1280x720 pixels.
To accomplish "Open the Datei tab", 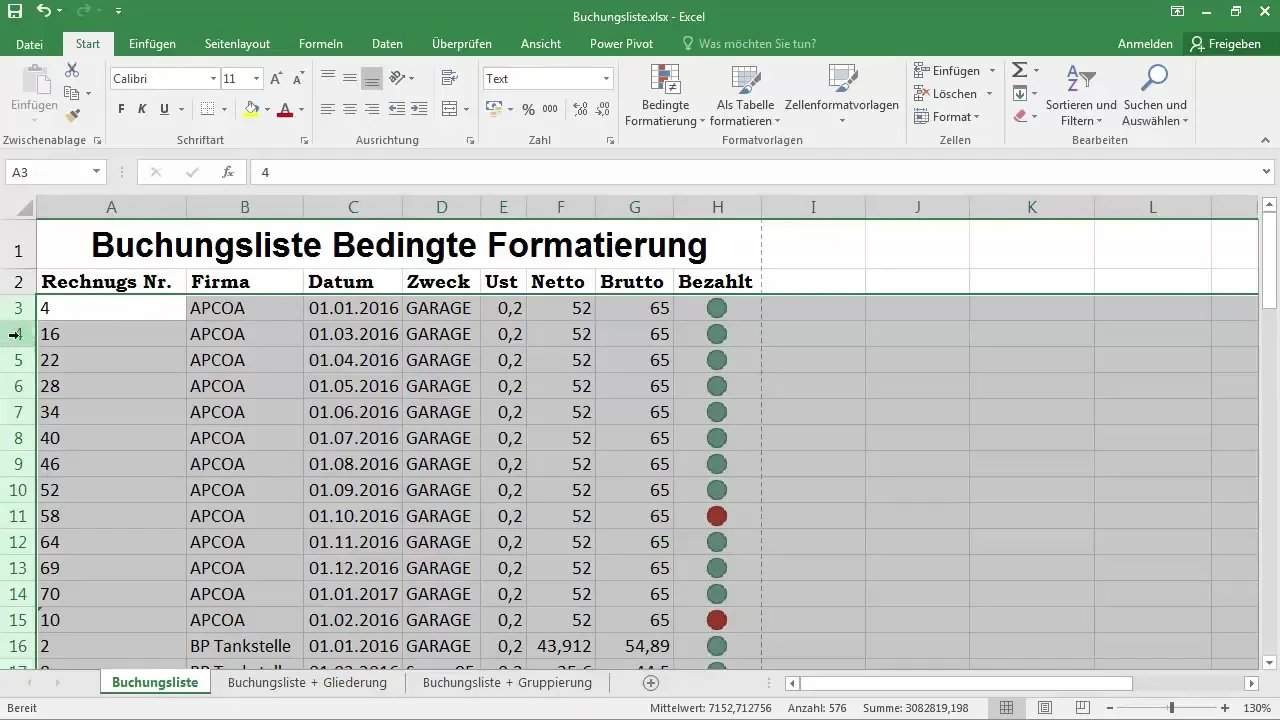I will pos(29,44).
